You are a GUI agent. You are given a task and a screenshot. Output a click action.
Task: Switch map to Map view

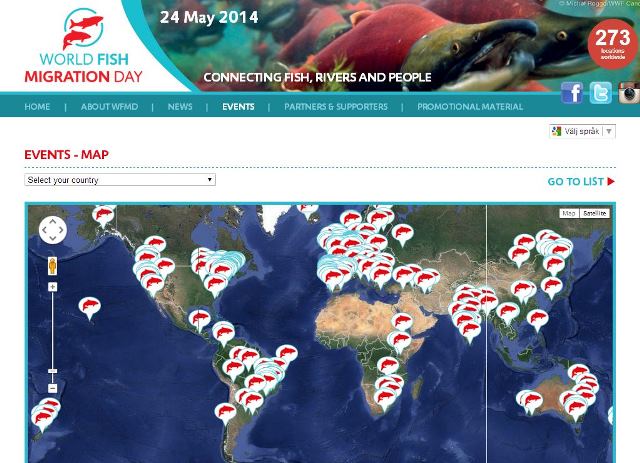click(x=569, y=213)
